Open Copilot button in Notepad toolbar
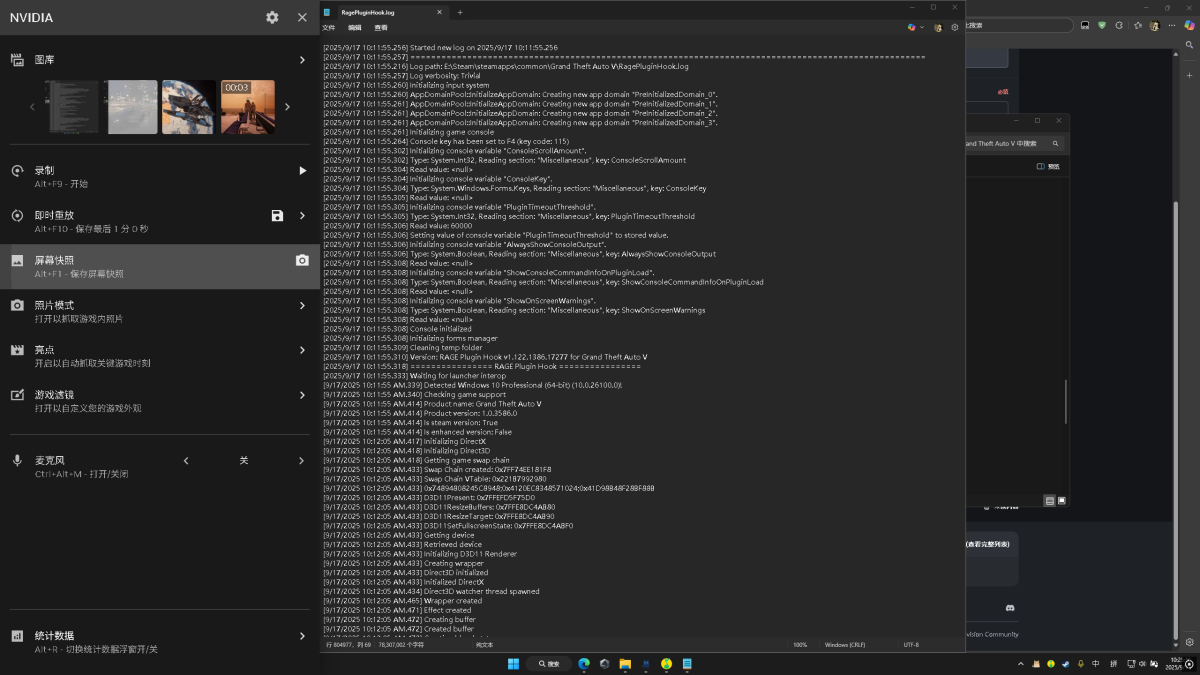1200x675 pixels. coord(914,27)
